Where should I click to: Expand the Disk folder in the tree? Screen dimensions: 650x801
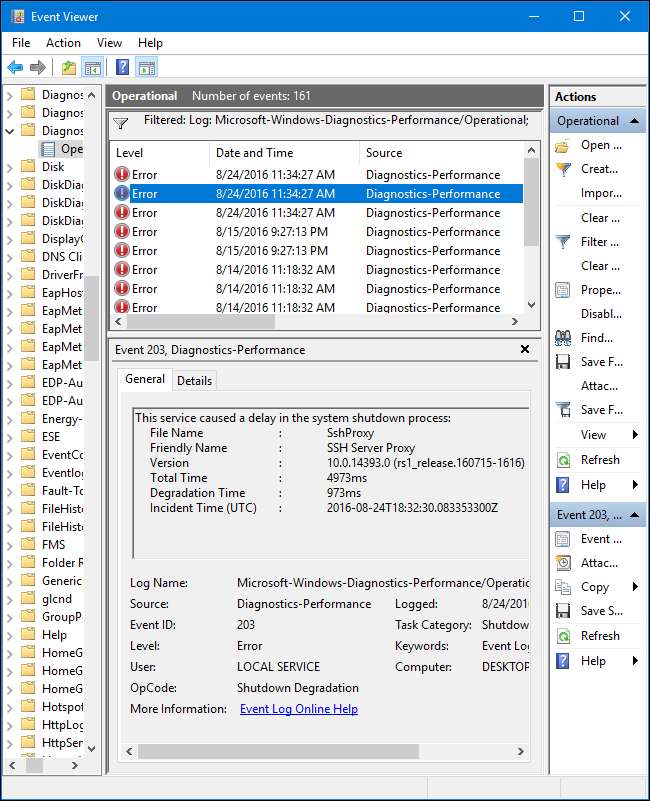pyautogui.click(x=11, y=168)
